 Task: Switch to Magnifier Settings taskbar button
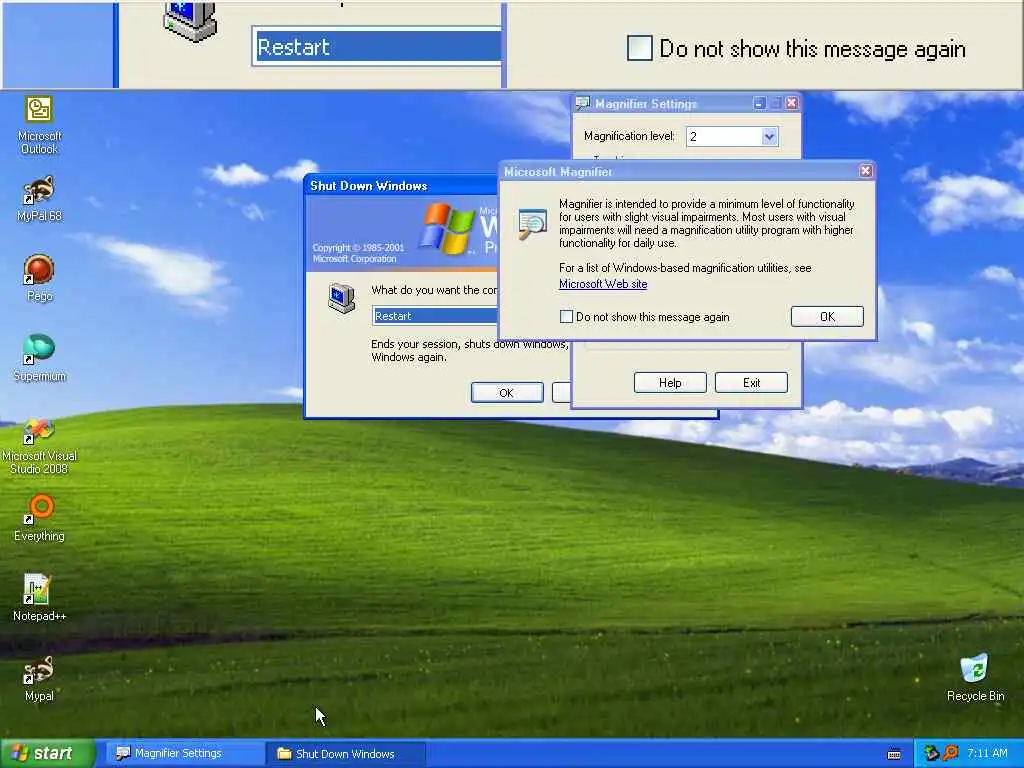pyautogui.click(x=184, y=754)
